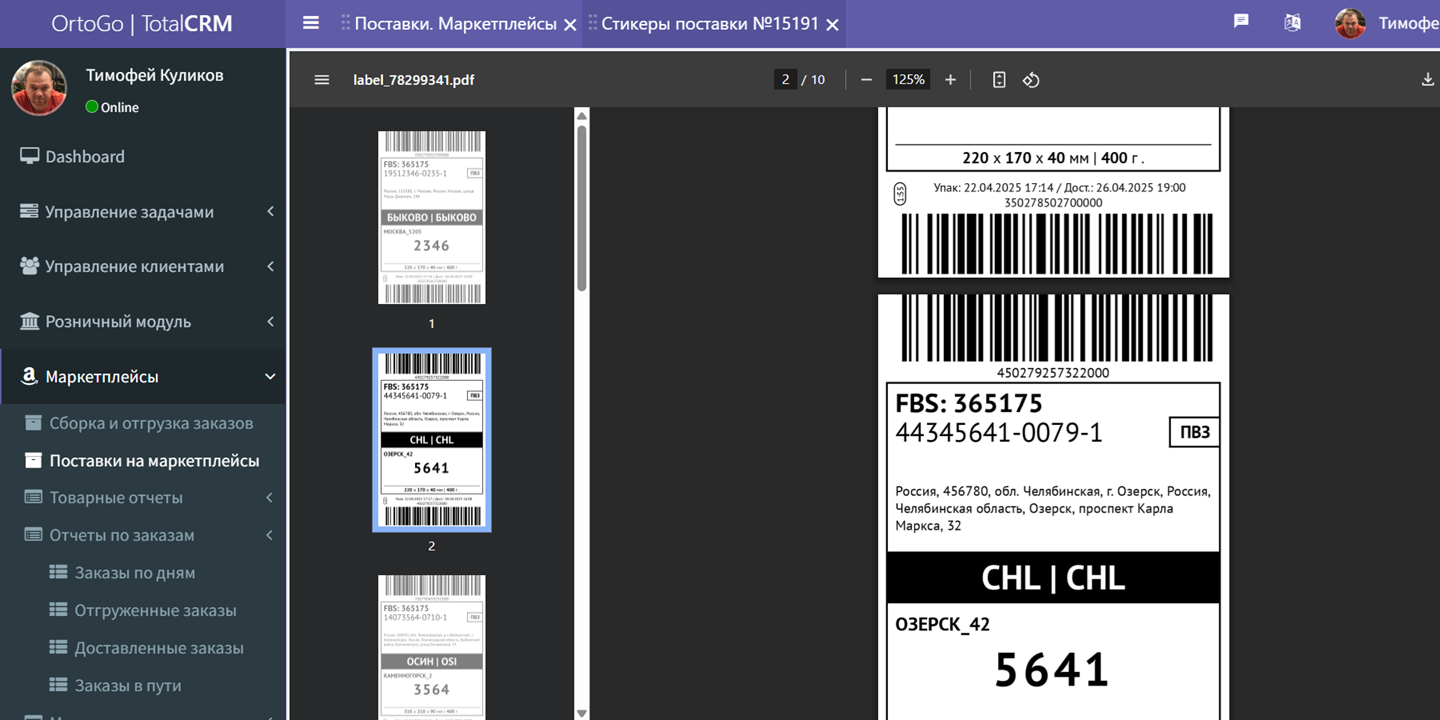The height and width of the screenshot is (720, 1440).
Task: Zoom in the PDF with plus button
Action: tap(950, 80)
